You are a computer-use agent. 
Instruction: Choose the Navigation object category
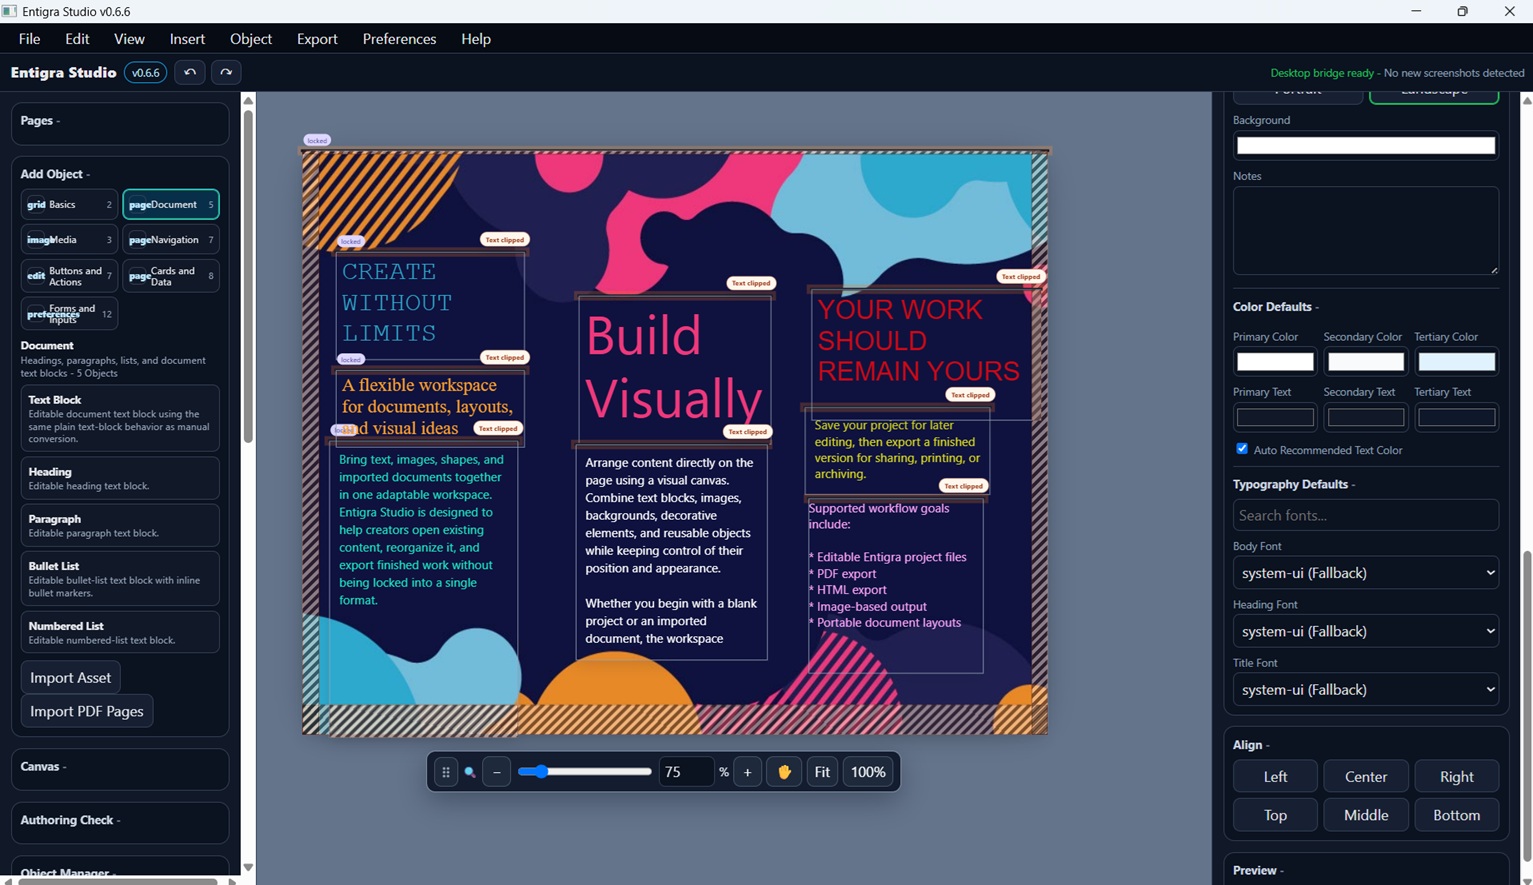pos(171,240)
